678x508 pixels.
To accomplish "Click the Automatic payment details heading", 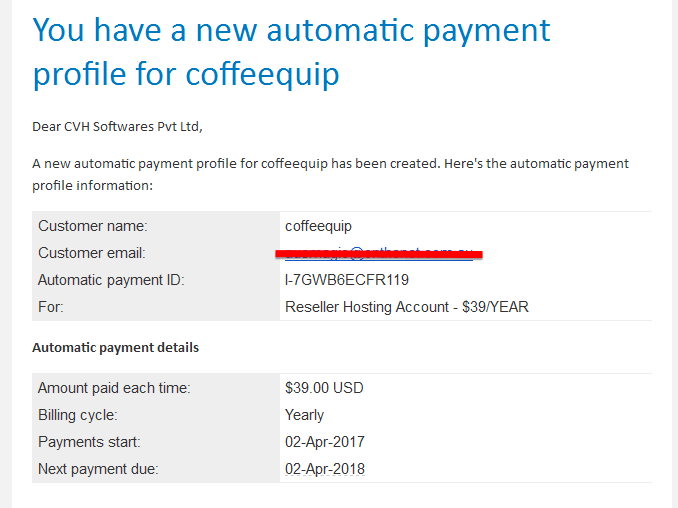I will tap(115, 348).
